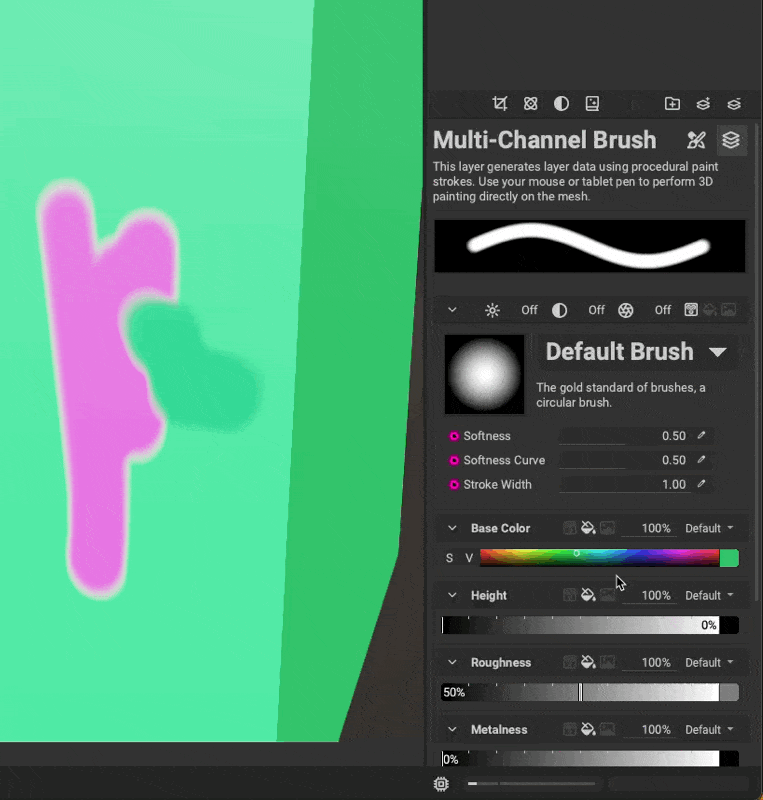Toggle the pink Softness indicator dot

point(454,436)
